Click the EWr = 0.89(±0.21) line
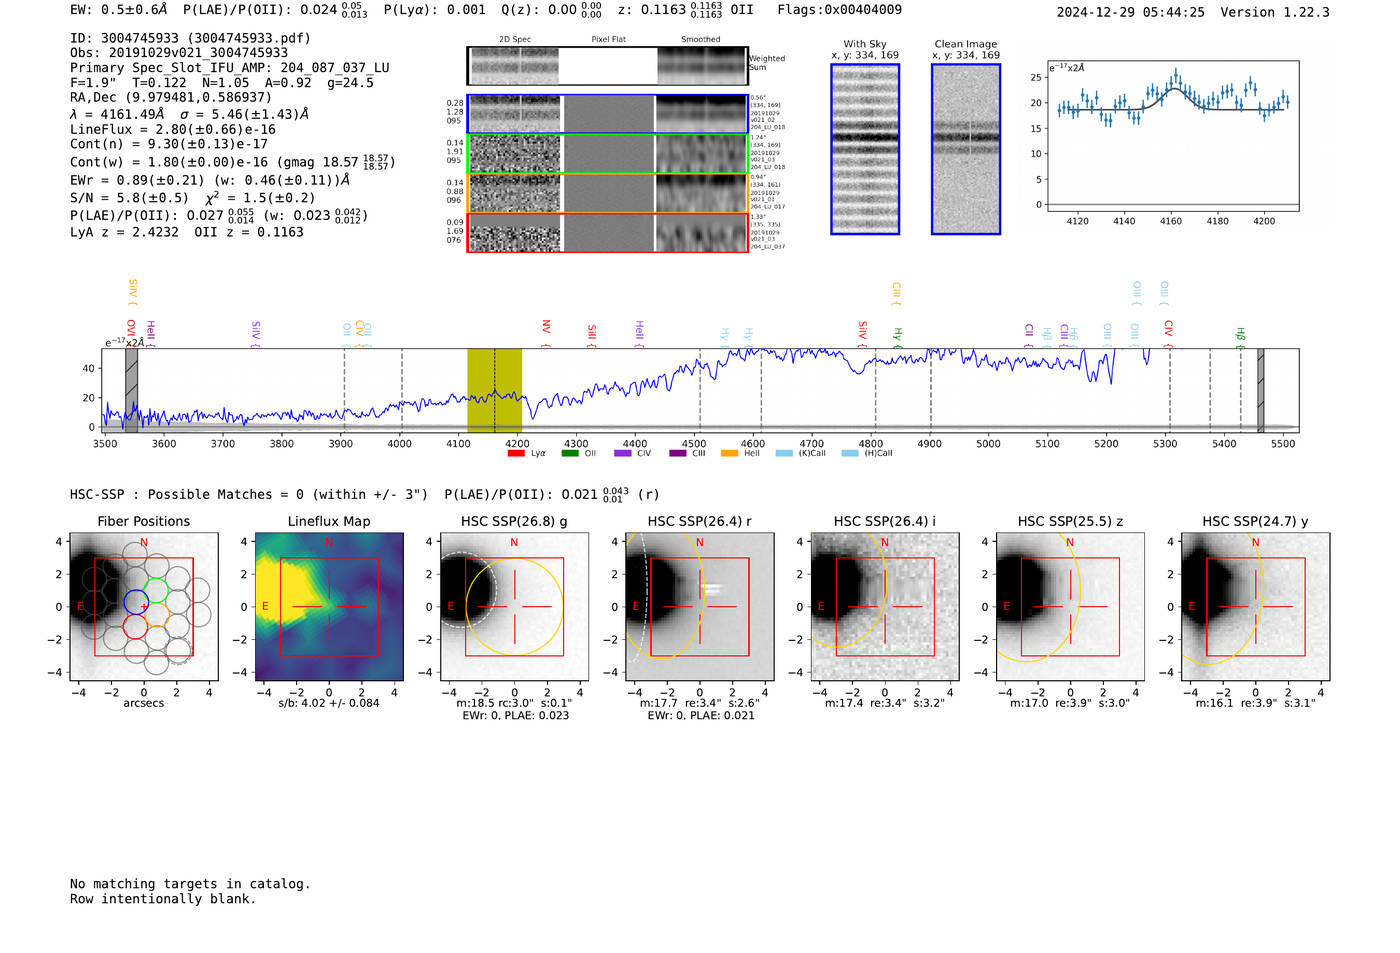 click(210, 180)
